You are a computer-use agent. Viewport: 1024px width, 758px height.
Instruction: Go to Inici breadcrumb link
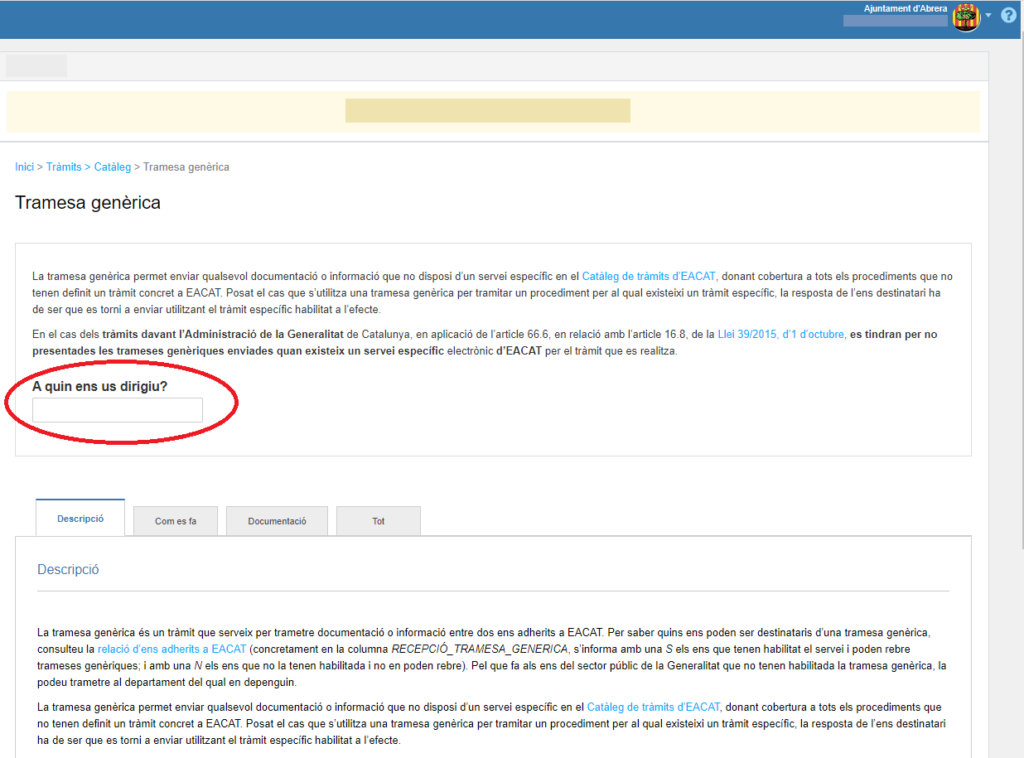click(24, 167)
